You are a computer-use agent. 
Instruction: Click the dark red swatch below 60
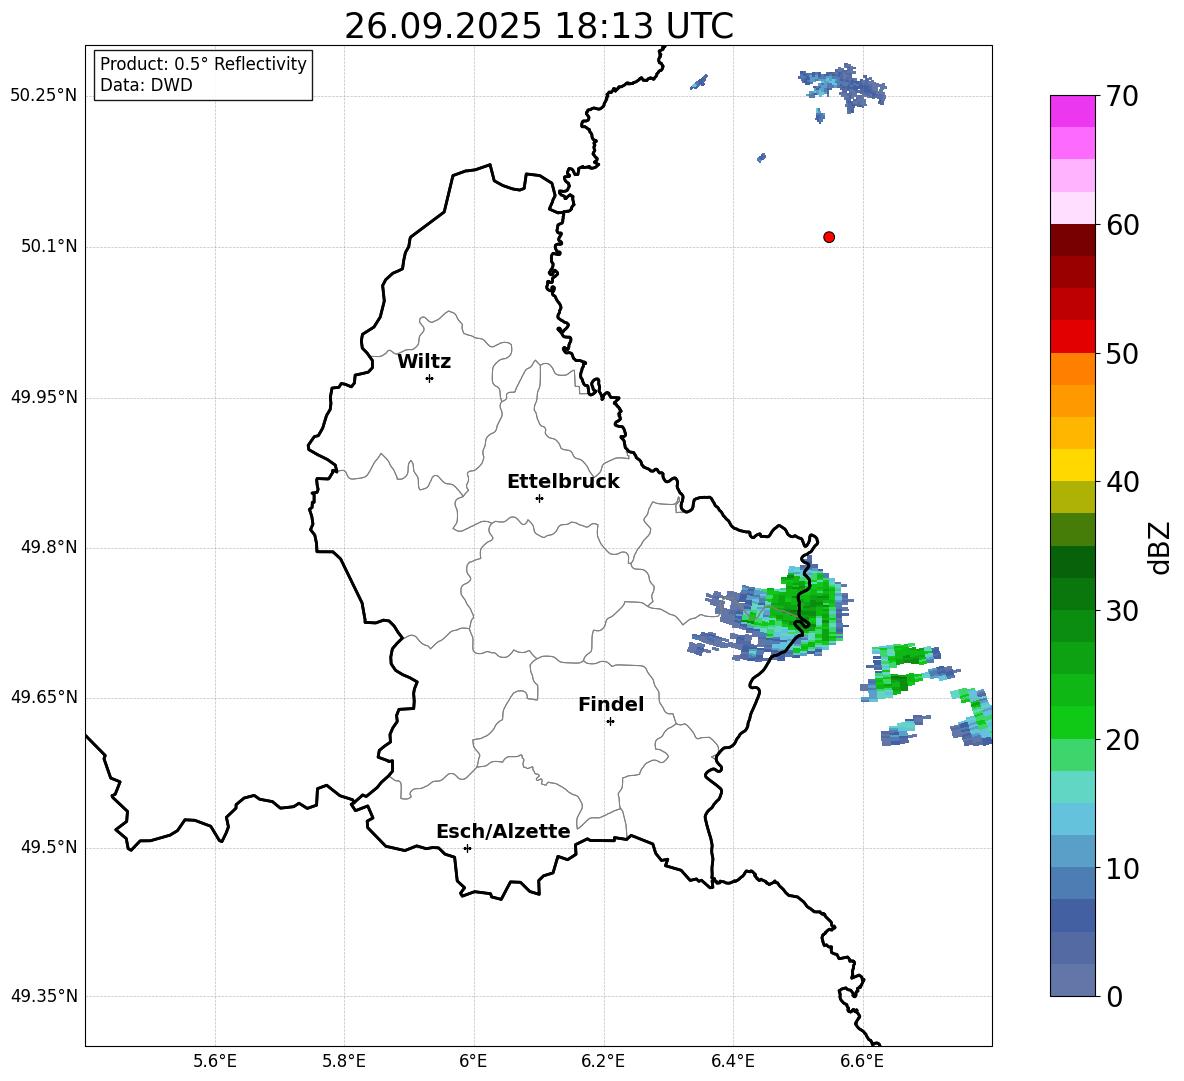(x=1072, y=240)
